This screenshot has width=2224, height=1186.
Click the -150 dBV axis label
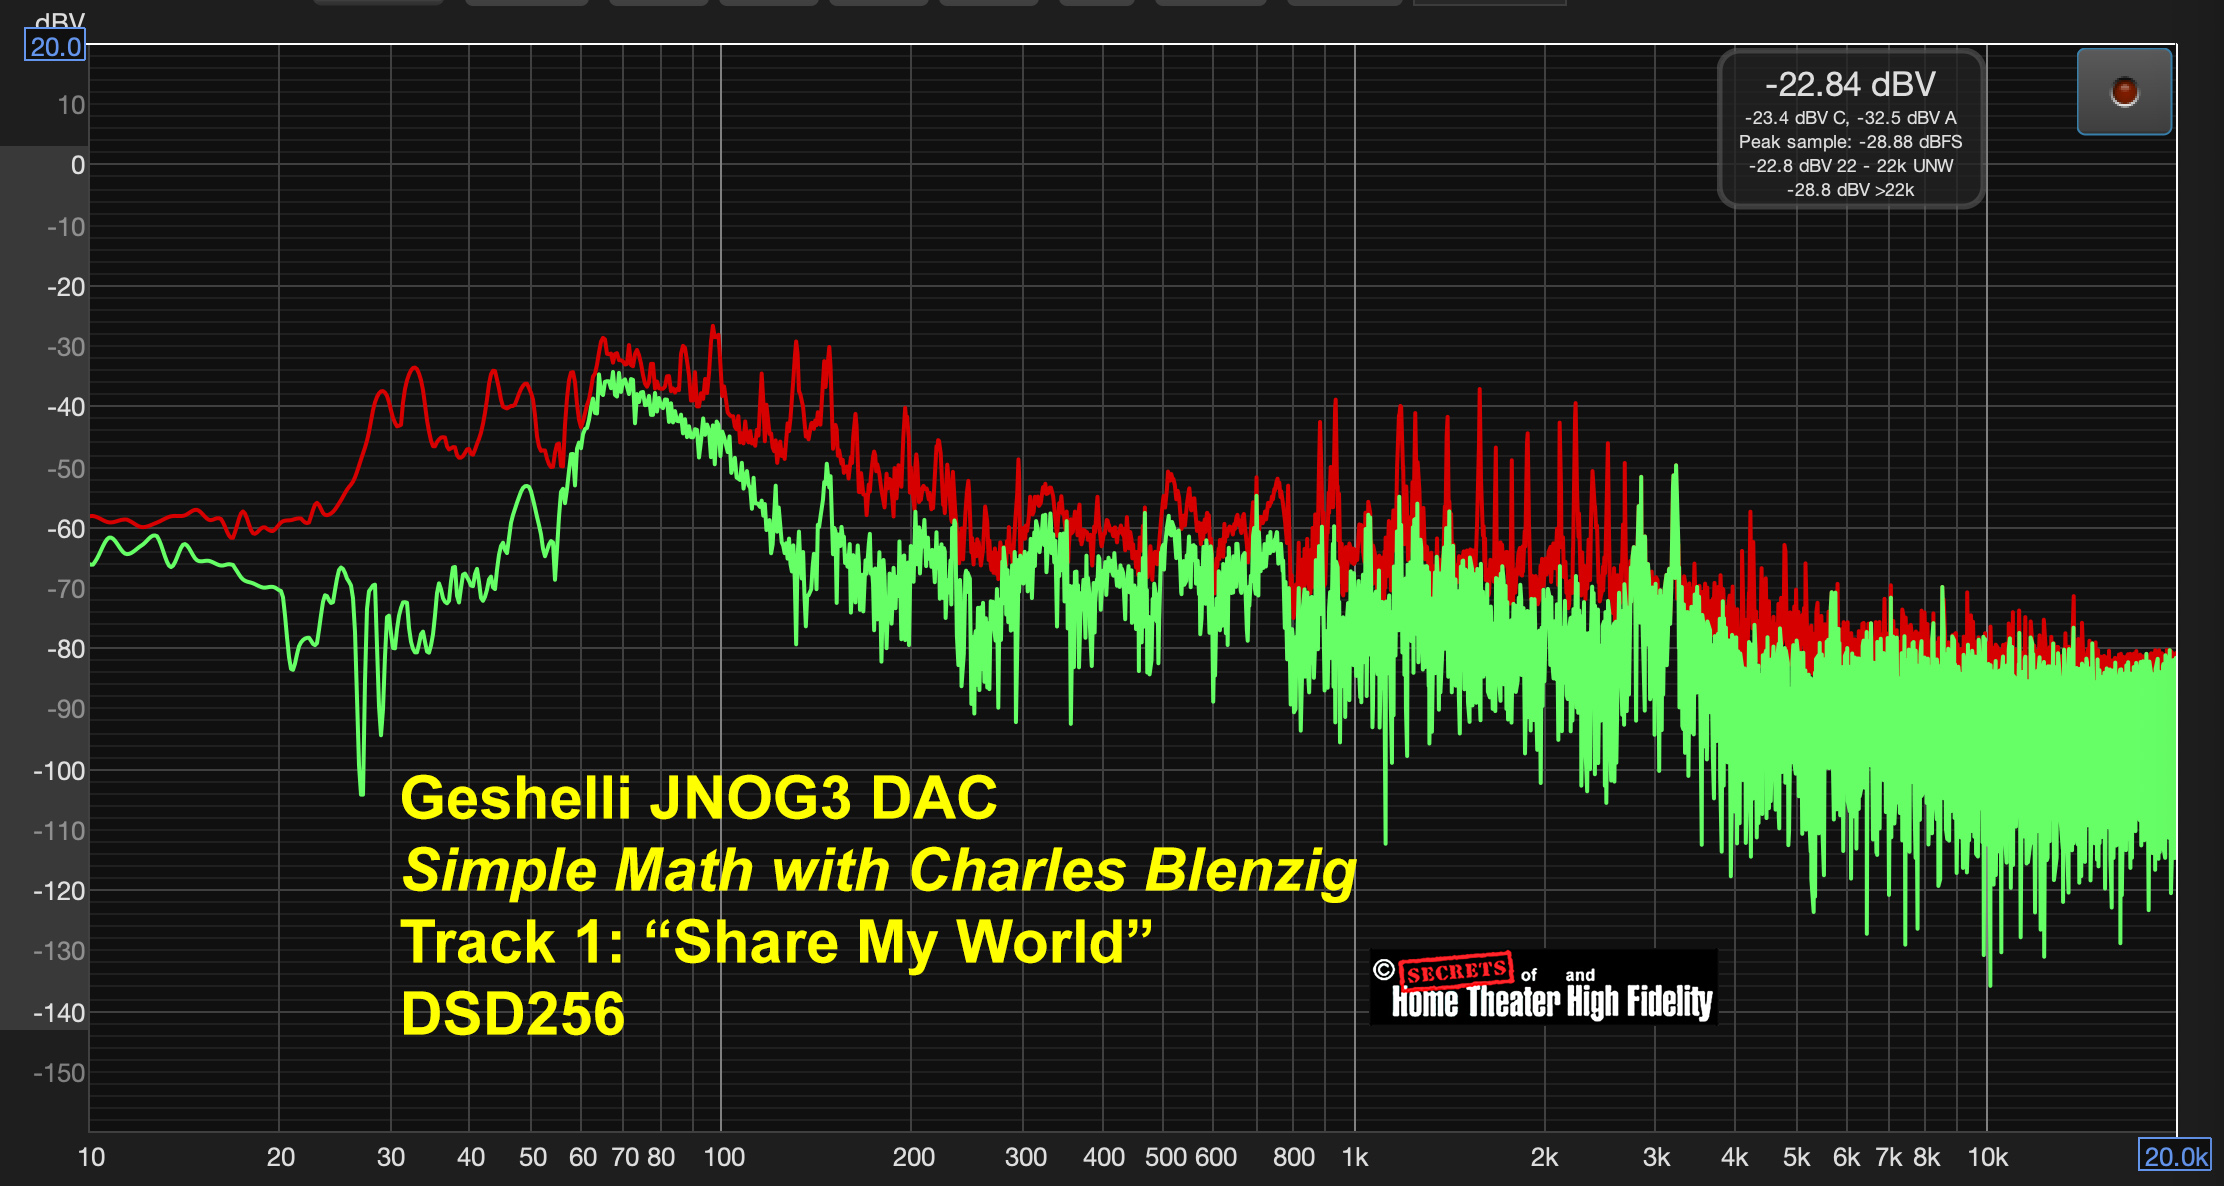(59, 1073)
